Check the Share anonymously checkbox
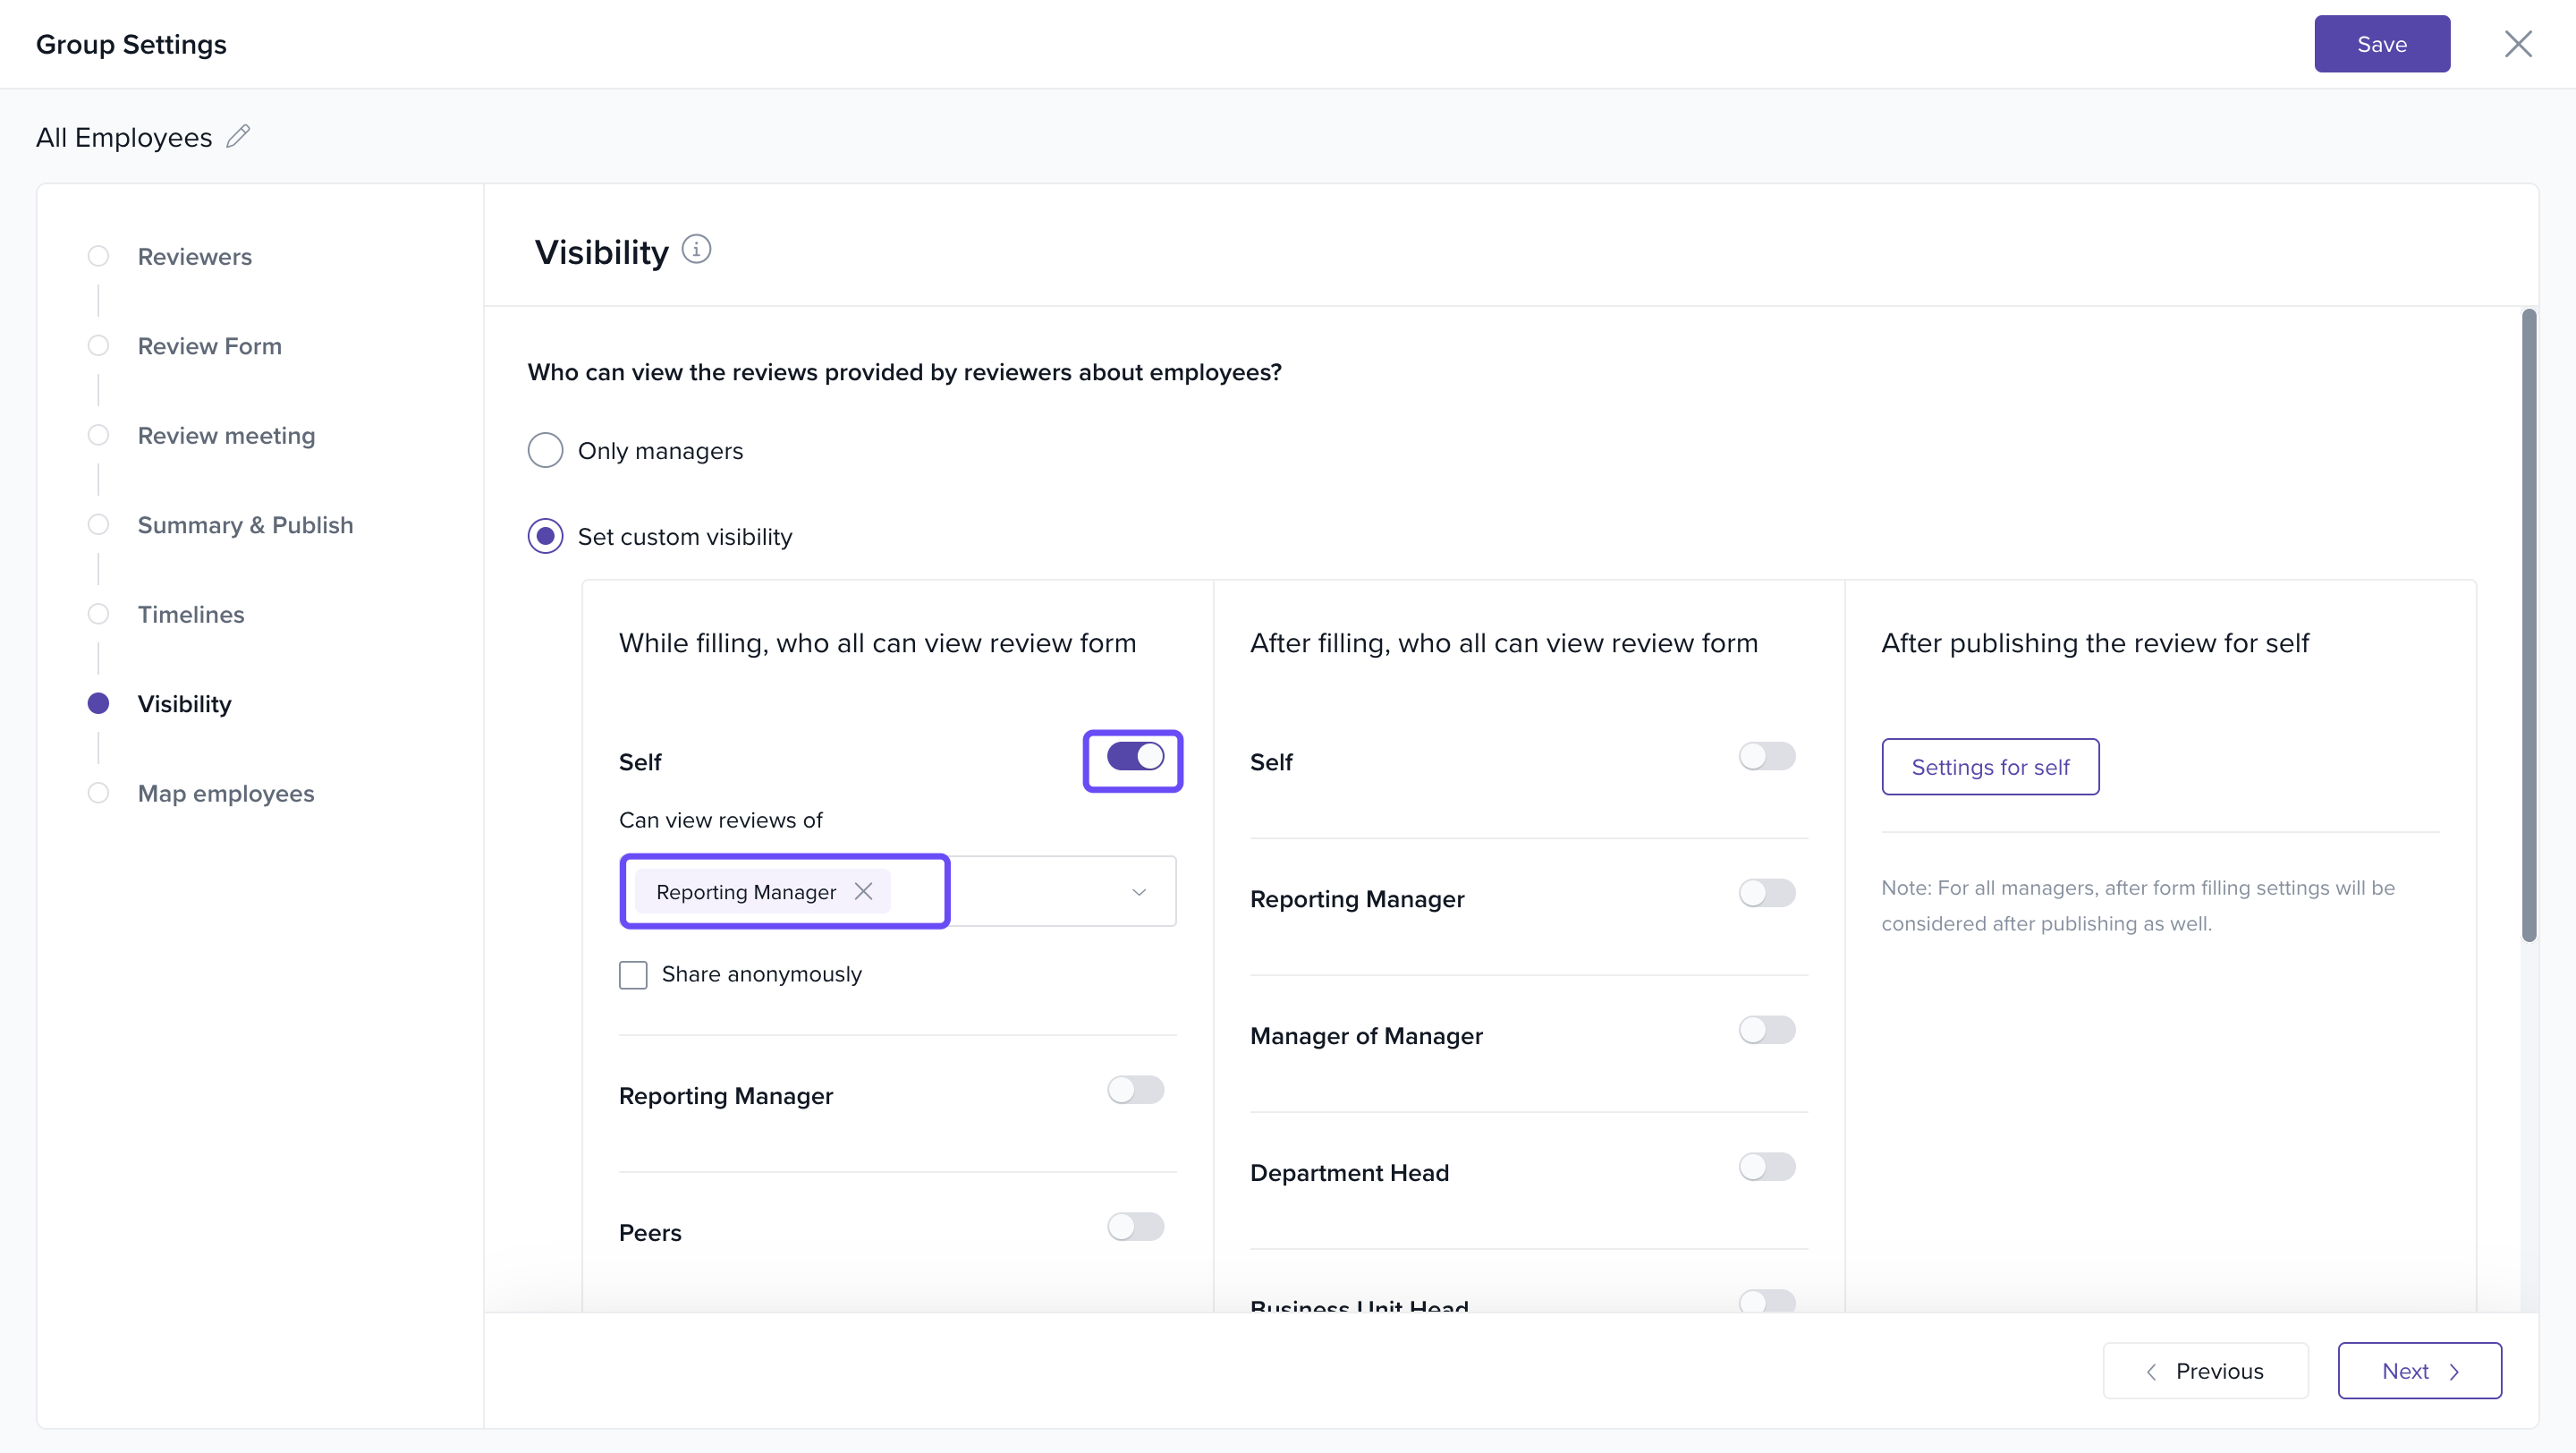The height and width of the screenshot is (1453, 2576). [x=633, y=974]
